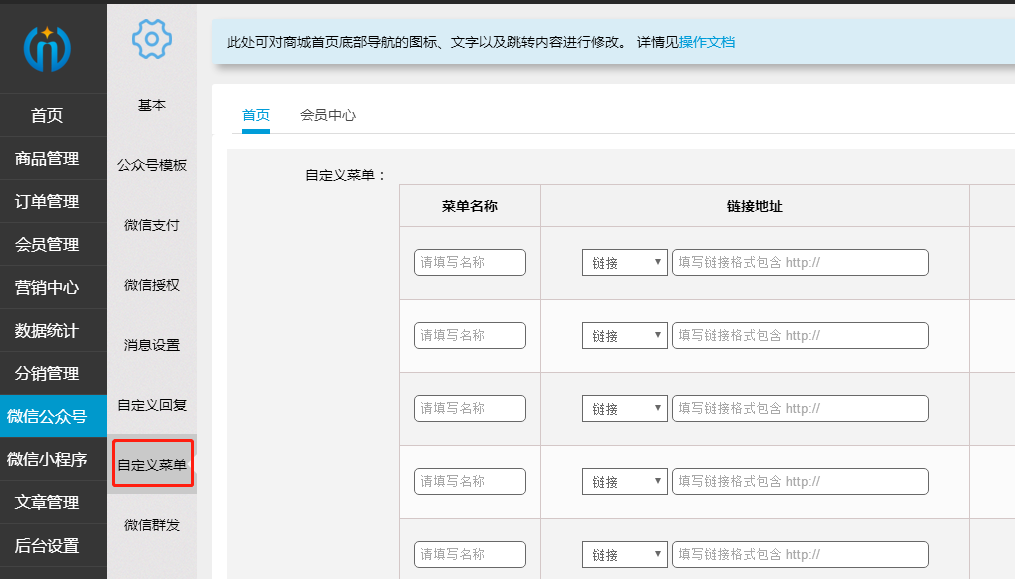Open 后台设置 at the bottom of sidebar
Screen dimensions: 1015x579
tap(48, 545)
